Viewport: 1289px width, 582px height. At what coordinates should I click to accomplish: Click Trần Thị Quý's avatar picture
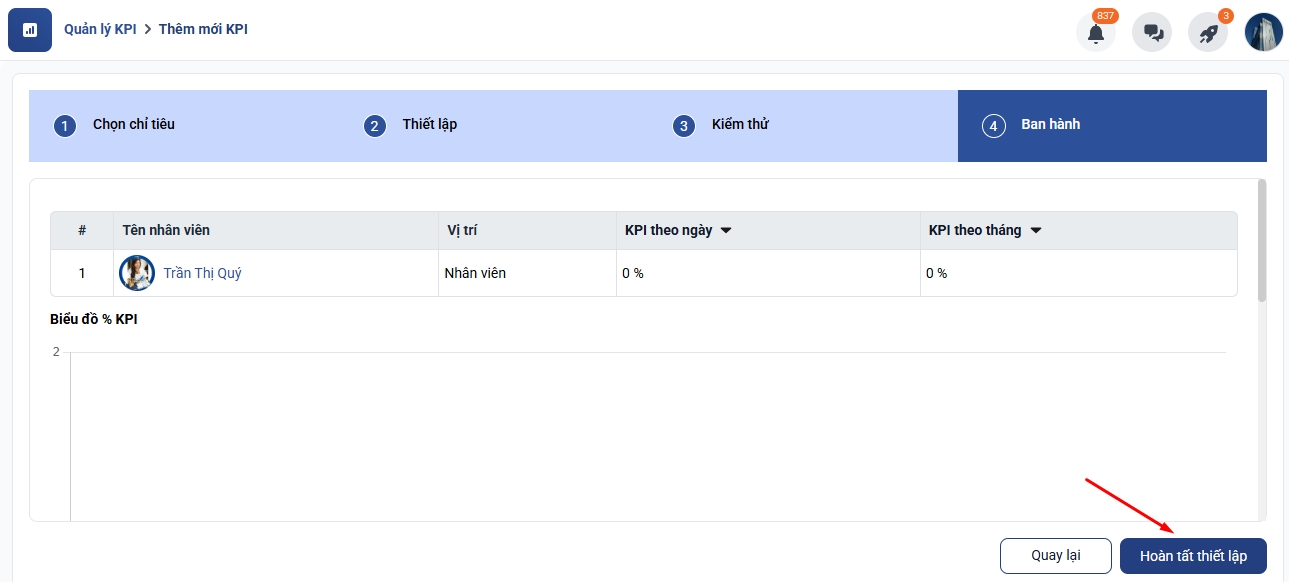click(137, 273)
